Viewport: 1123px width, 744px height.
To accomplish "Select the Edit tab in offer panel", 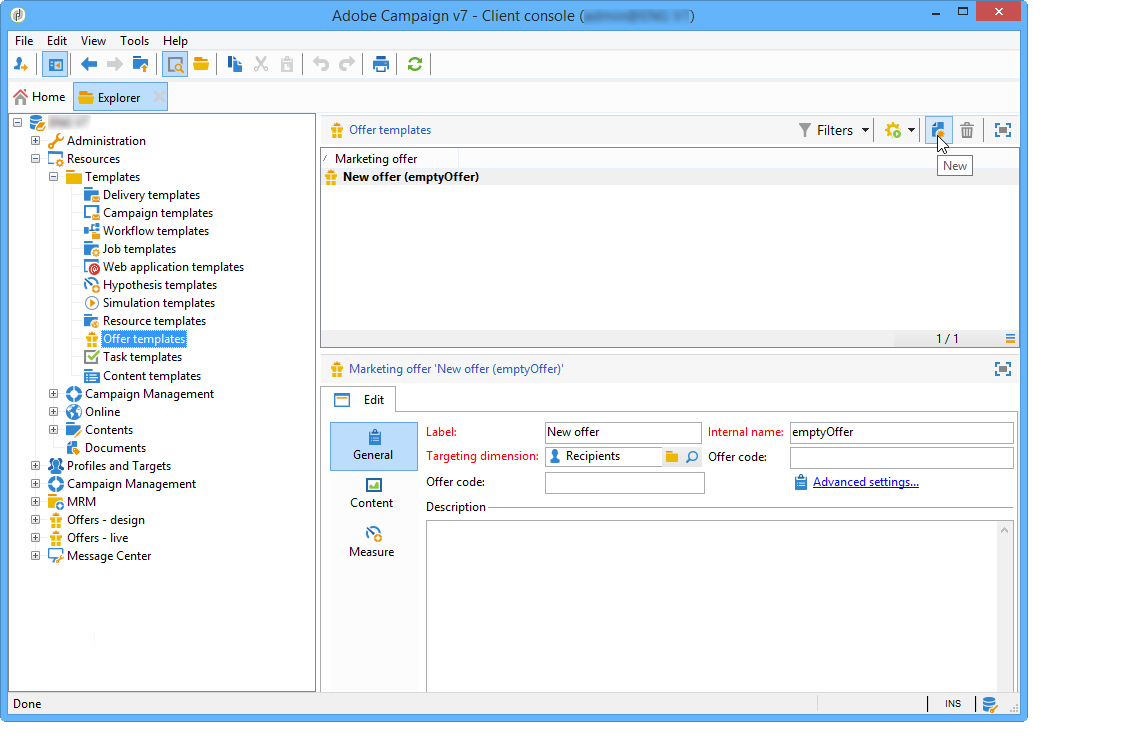I will pyautogui.click(x=359, y=400).
